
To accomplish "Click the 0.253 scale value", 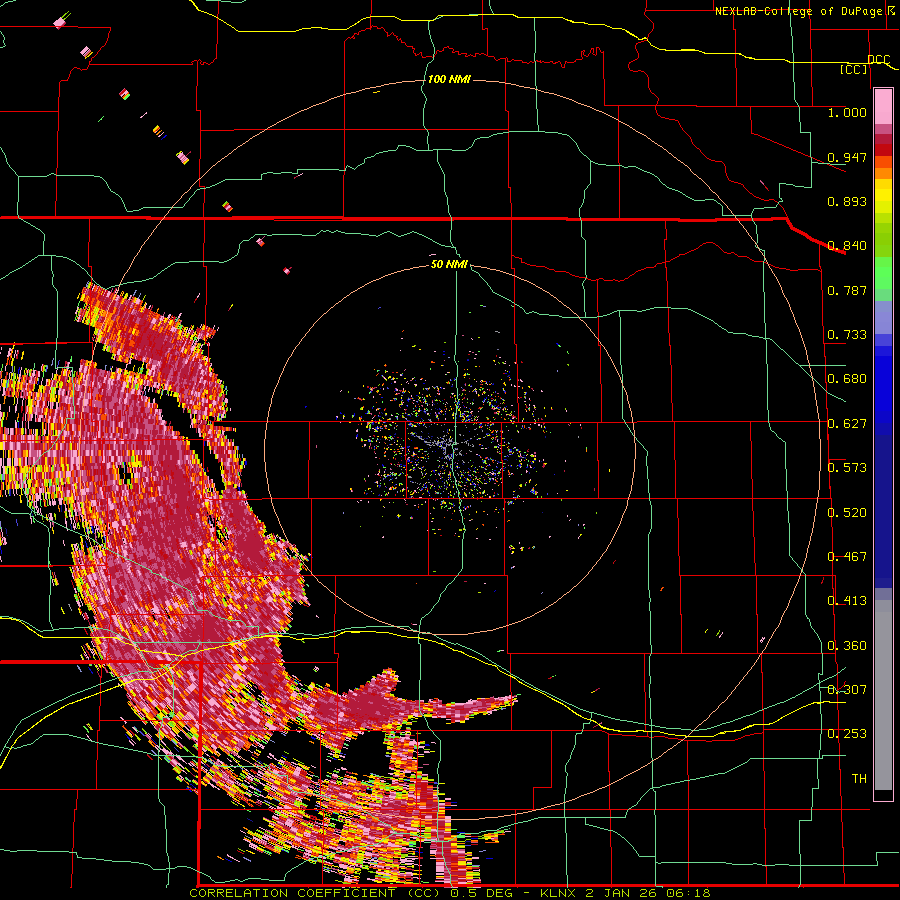I will click(x=847, y=734).
